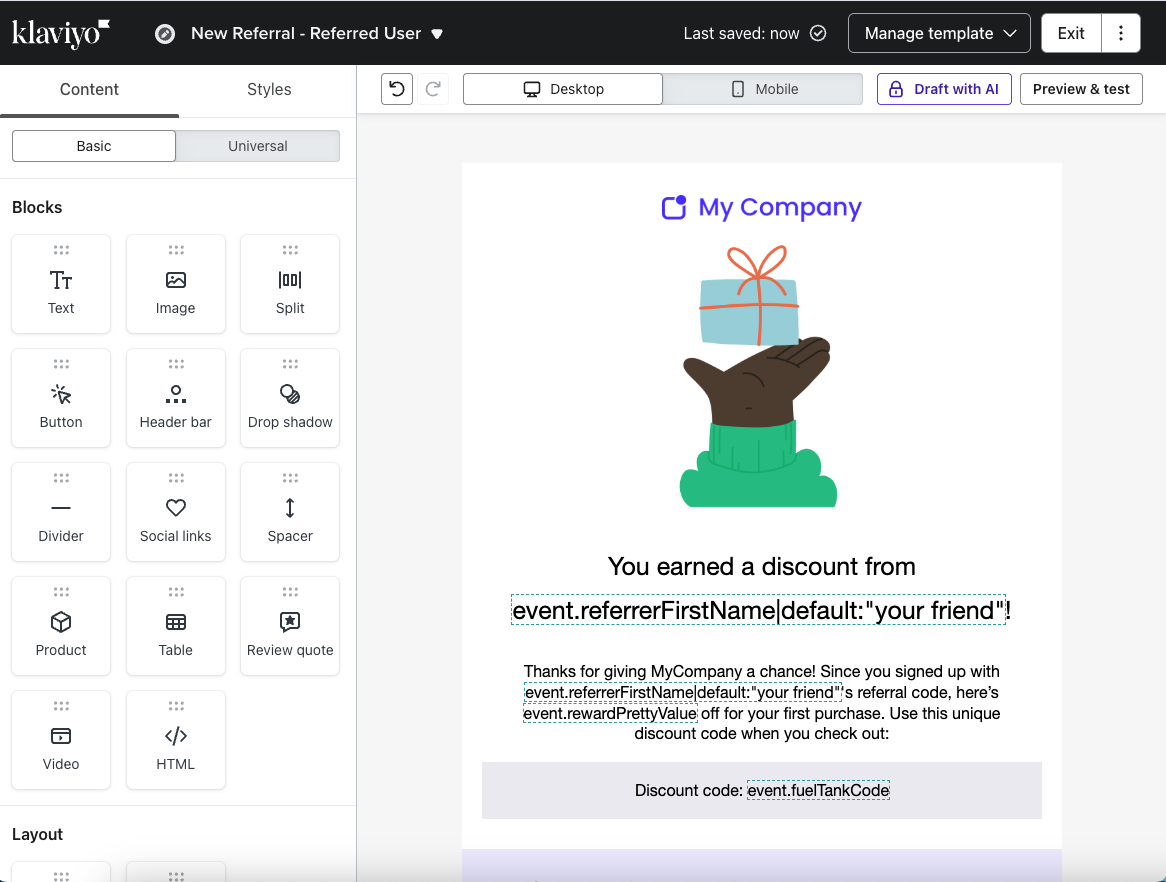Select the Video block
The image size is (1166, 882).
[x=61, y=740]
